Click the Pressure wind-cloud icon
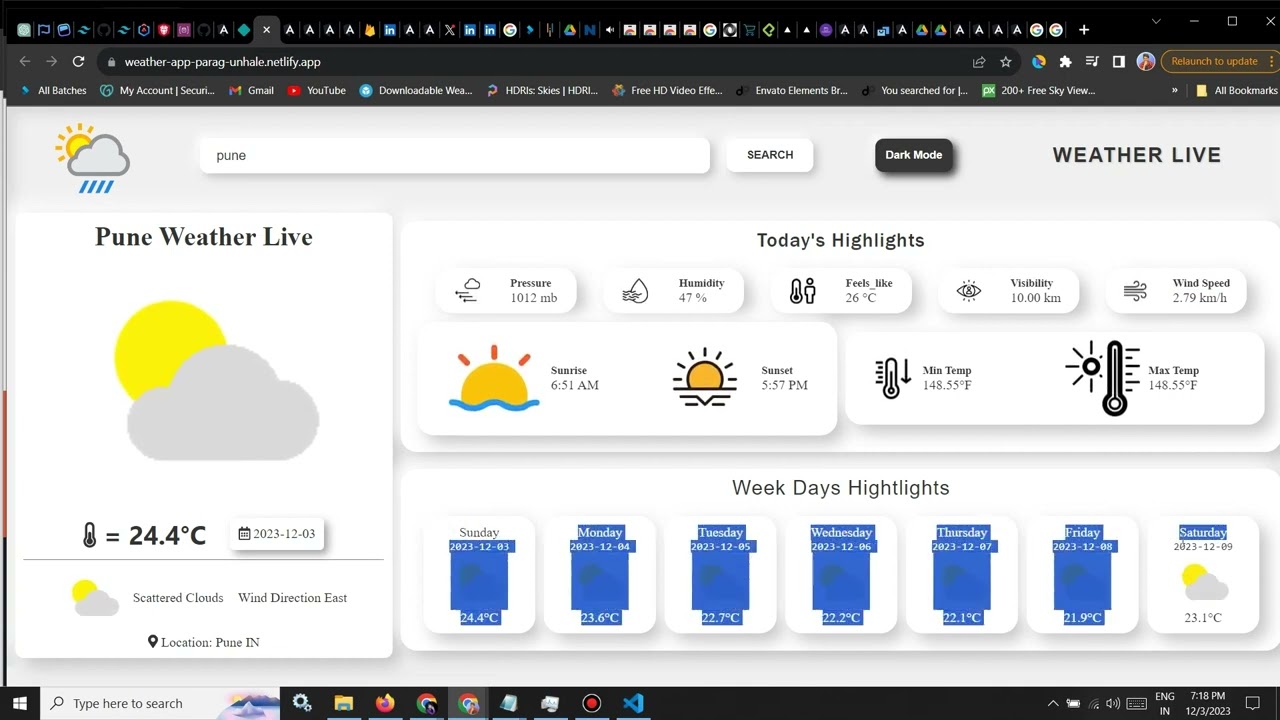 click(x=467, y=290)
